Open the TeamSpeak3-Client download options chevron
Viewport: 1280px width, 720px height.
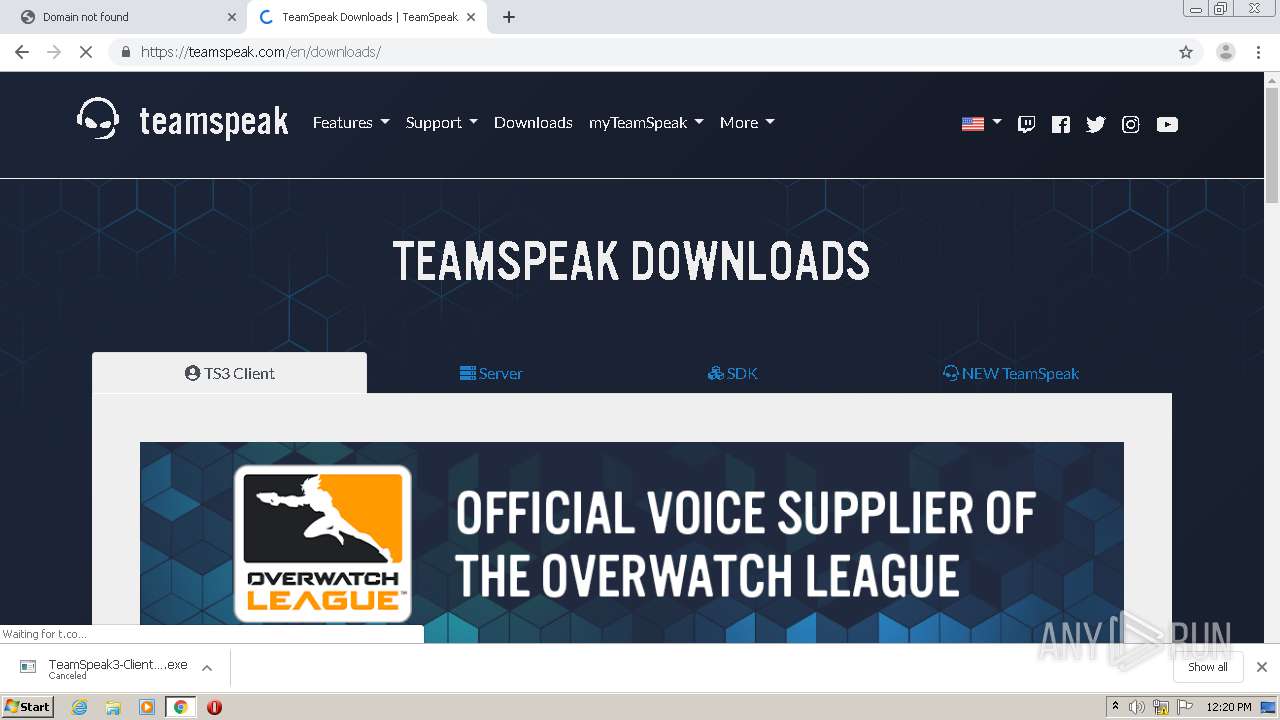[x=207, y=668]
